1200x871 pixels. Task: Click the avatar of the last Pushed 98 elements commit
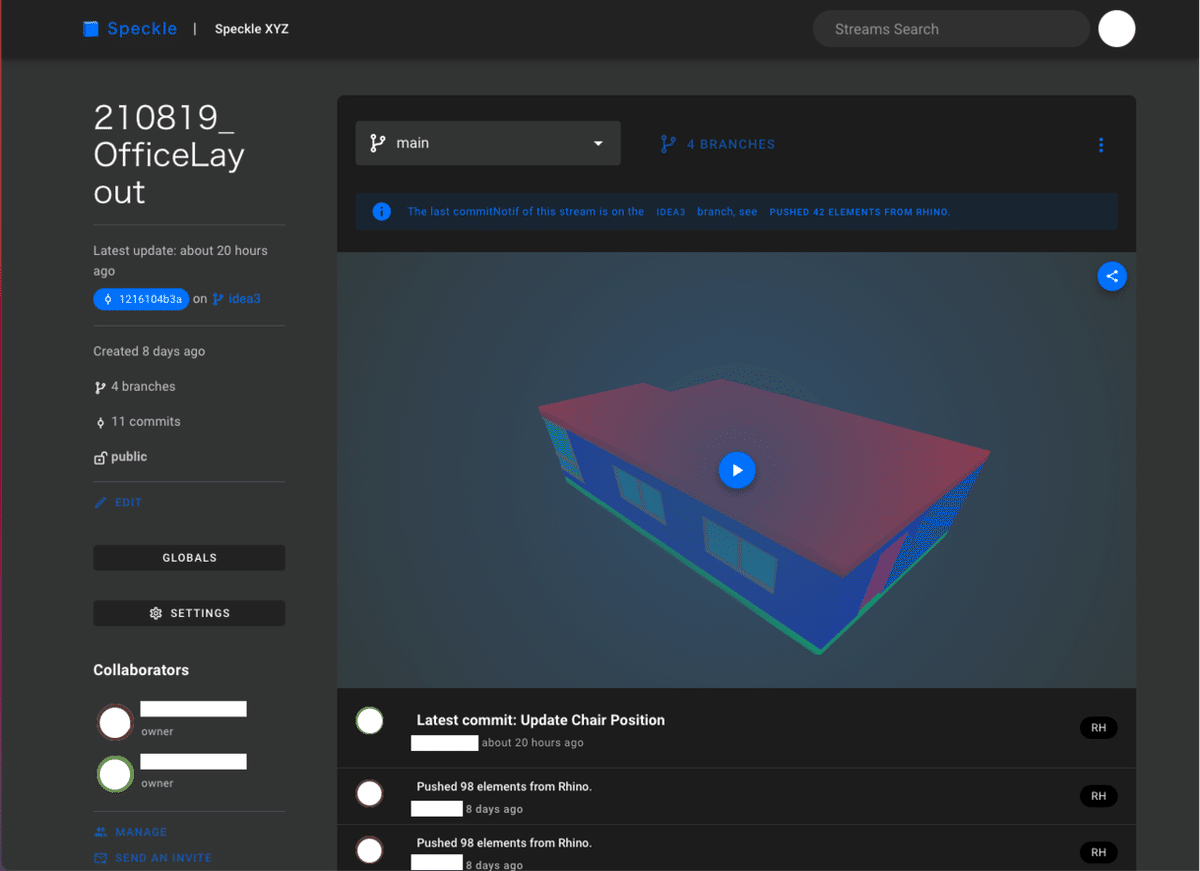[x=370, y=850]
